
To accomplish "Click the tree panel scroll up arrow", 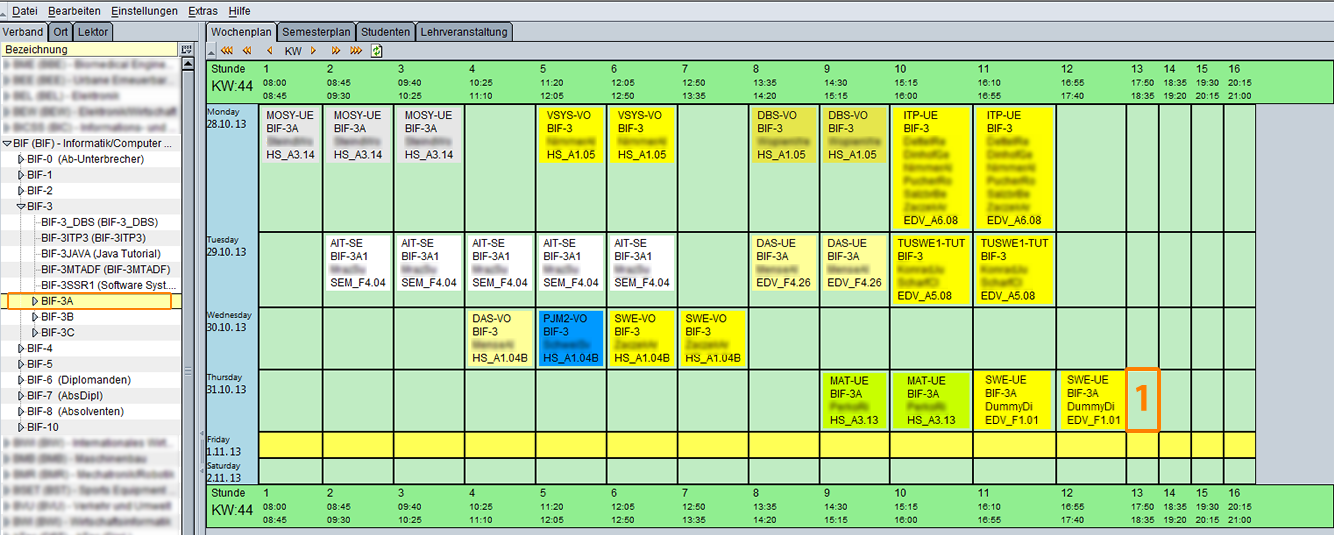I will point(186,63).
